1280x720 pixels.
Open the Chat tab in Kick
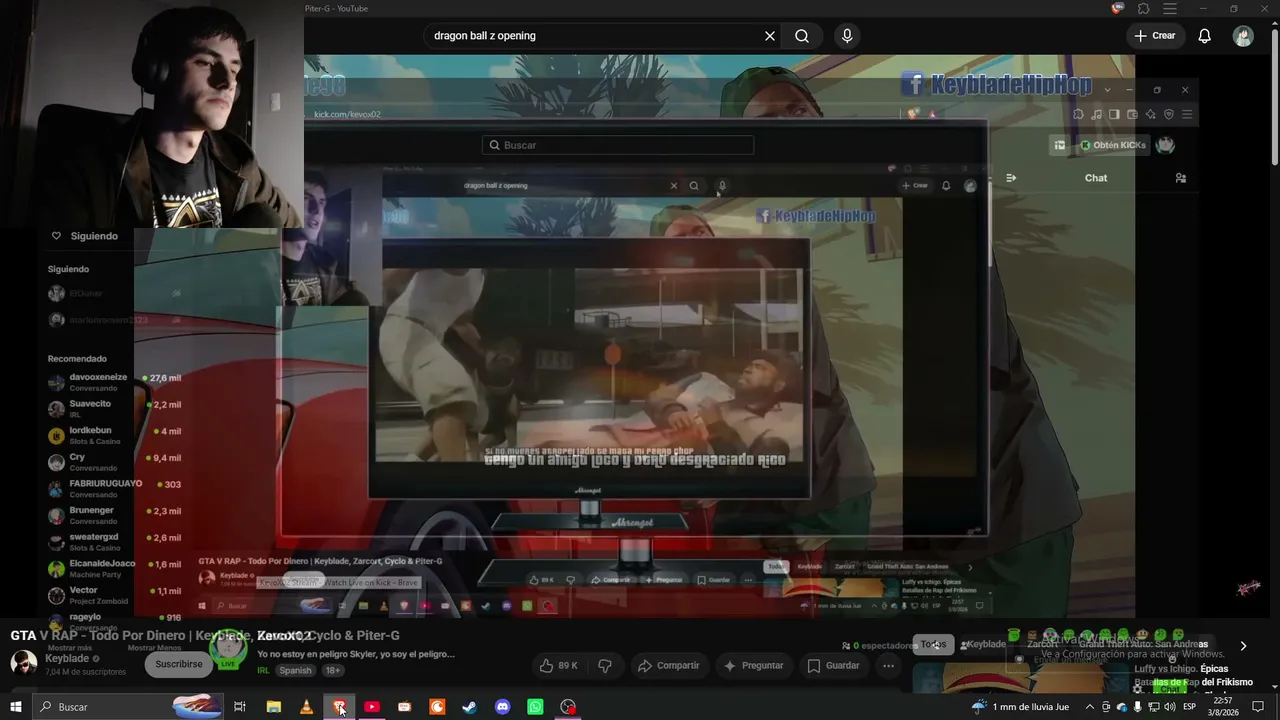1096,178
